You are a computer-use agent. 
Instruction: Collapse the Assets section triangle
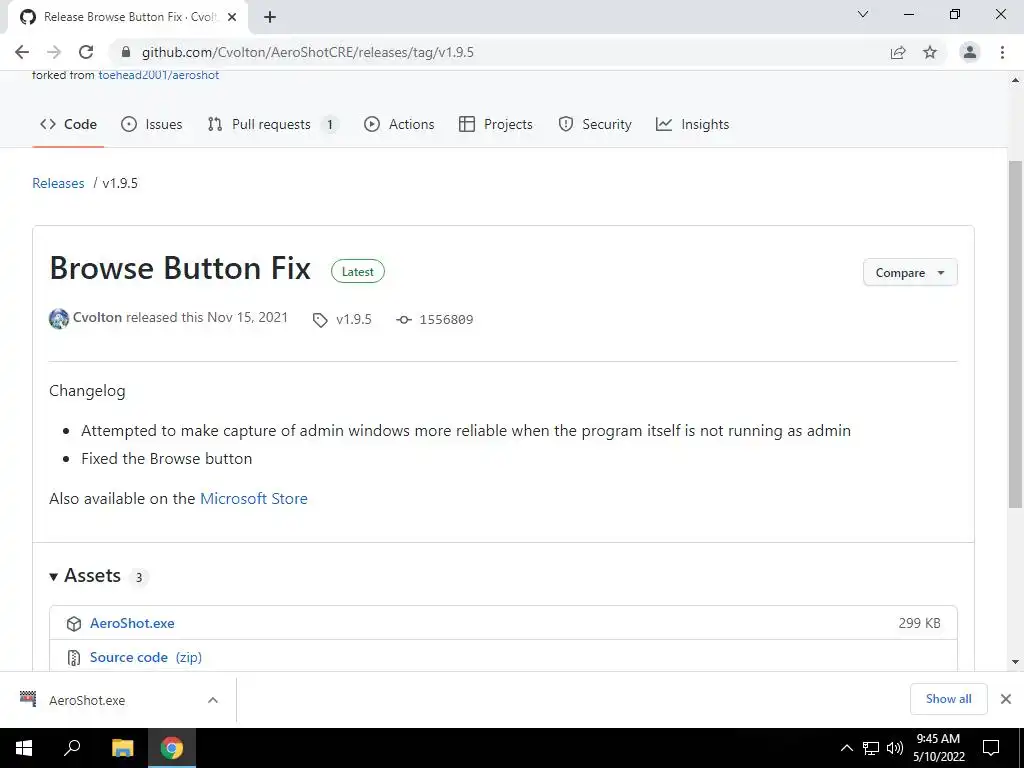coord(54,577)
